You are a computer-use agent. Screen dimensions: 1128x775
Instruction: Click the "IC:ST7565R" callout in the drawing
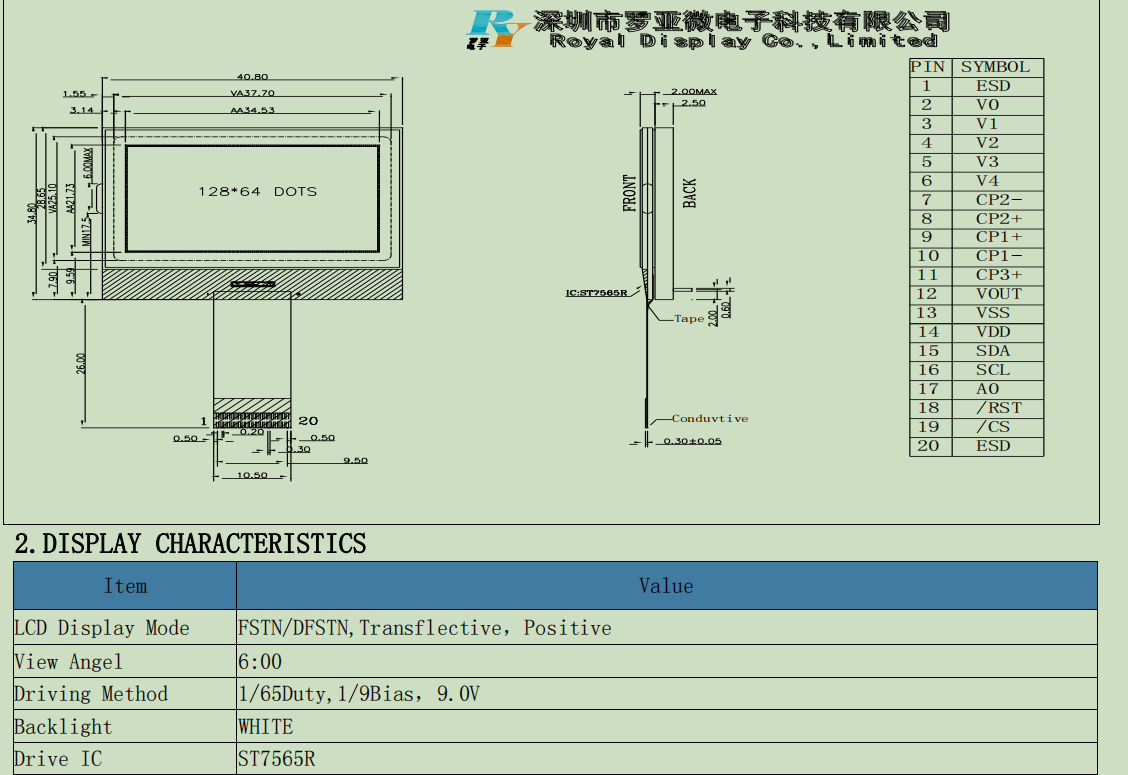pyautogui.click(x=596, y=292)
